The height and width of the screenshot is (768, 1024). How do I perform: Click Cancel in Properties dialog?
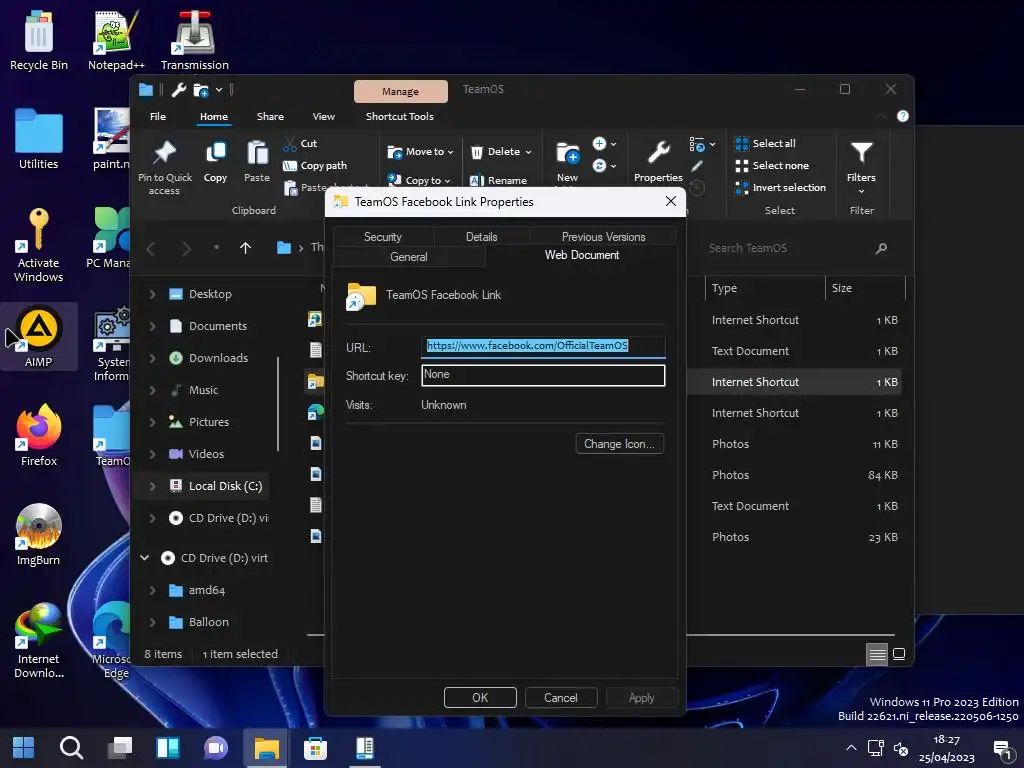coord(561,697)
